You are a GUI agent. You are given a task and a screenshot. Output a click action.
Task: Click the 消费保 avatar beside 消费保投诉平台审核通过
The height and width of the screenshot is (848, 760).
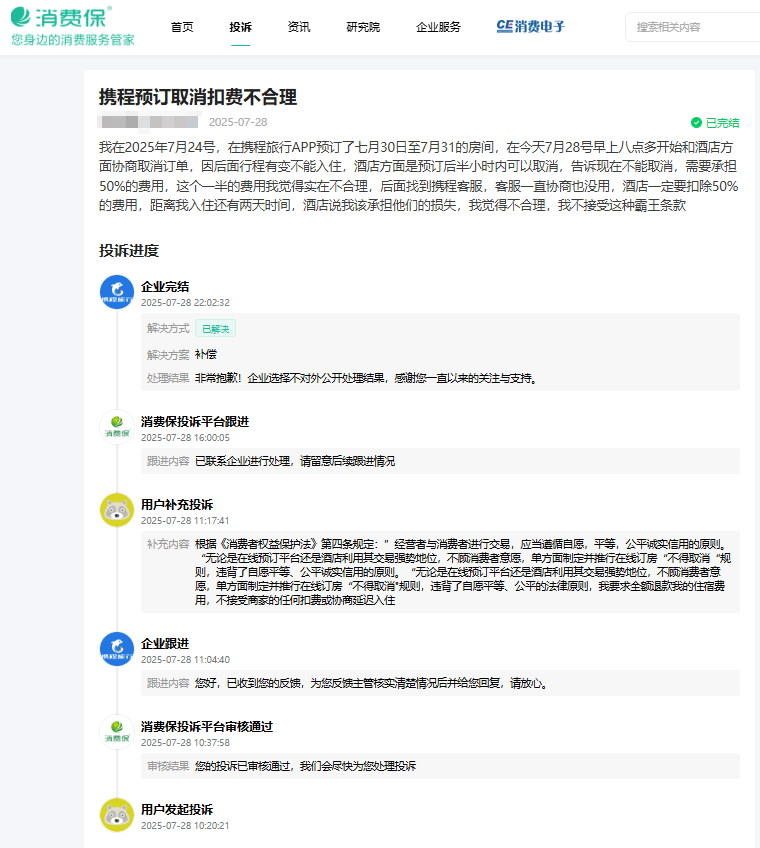(x=117, y=732)
